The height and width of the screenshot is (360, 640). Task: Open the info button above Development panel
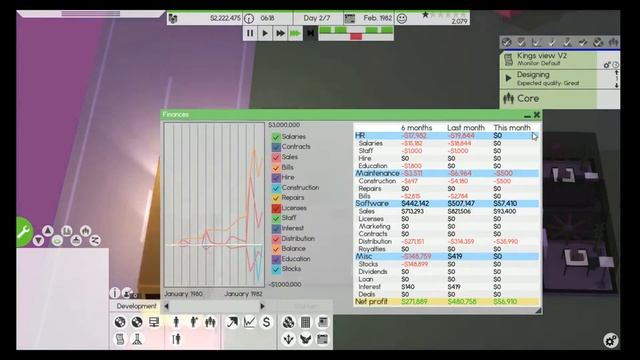click(115, 293)
